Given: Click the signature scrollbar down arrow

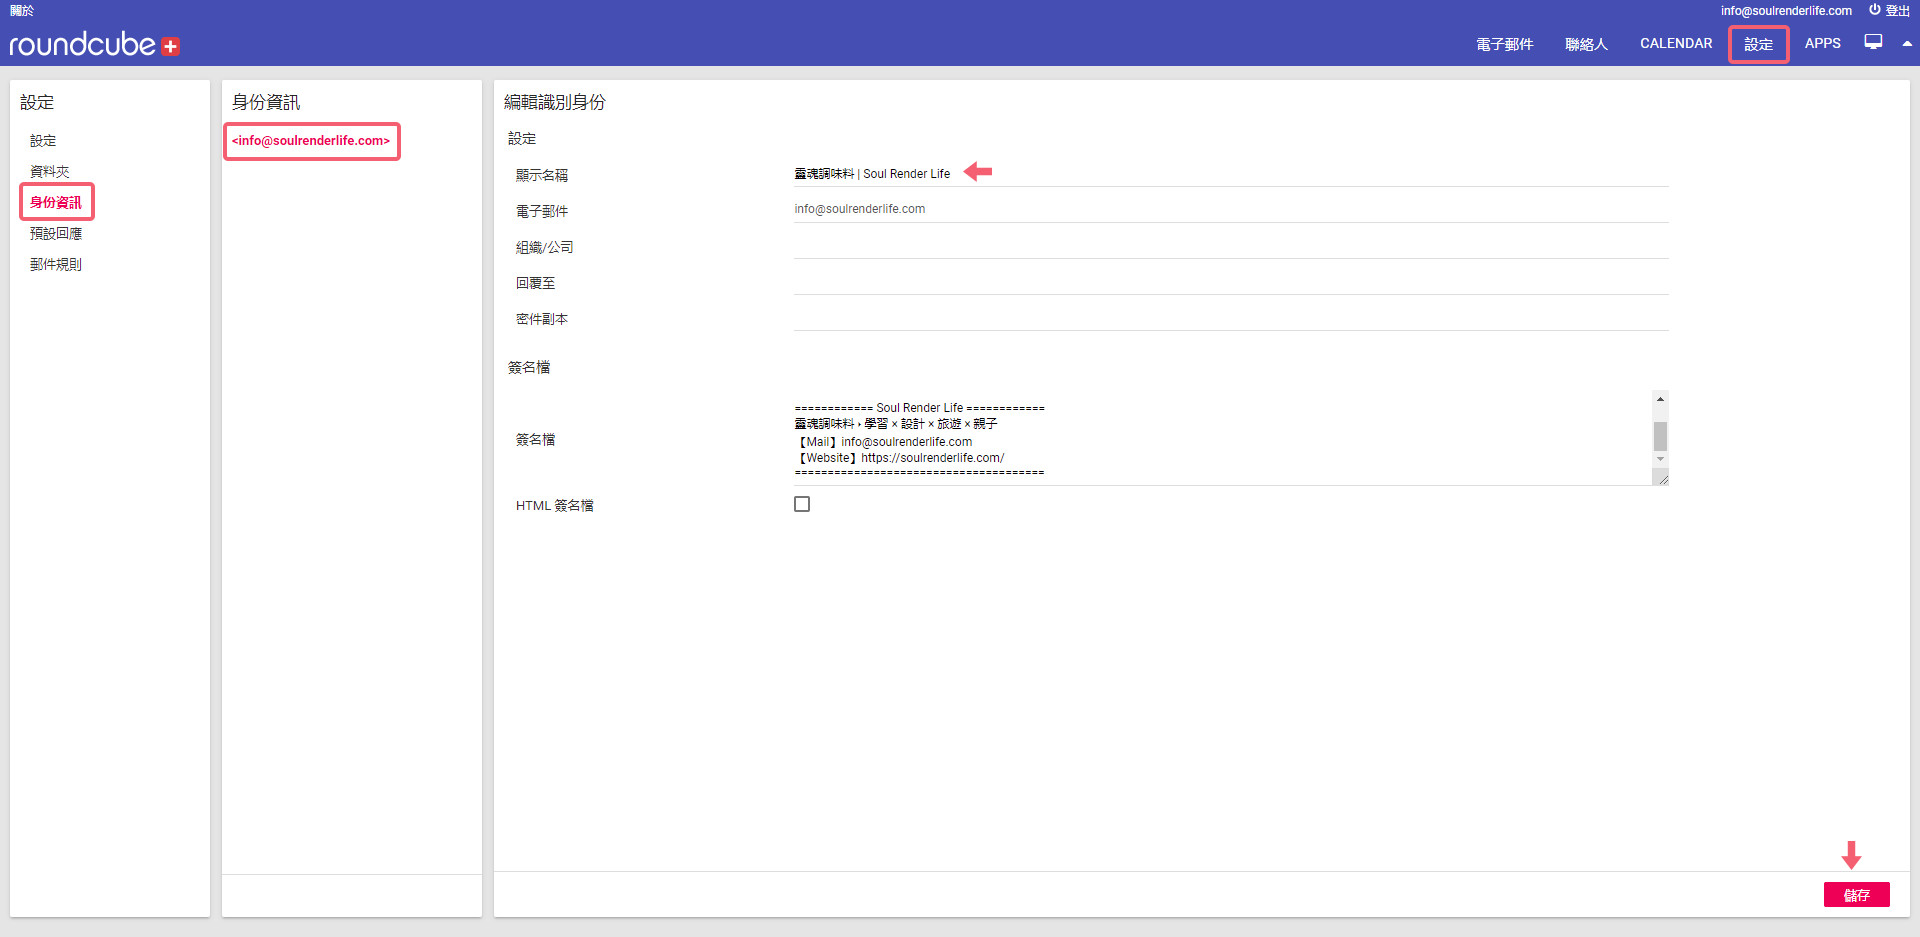Looking at the screenshot, I should [1660, 459].
